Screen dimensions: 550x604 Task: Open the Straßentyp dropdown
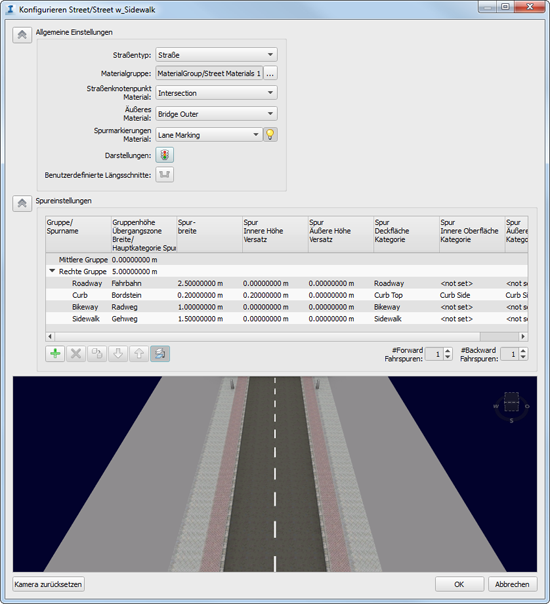click(216, 55)
